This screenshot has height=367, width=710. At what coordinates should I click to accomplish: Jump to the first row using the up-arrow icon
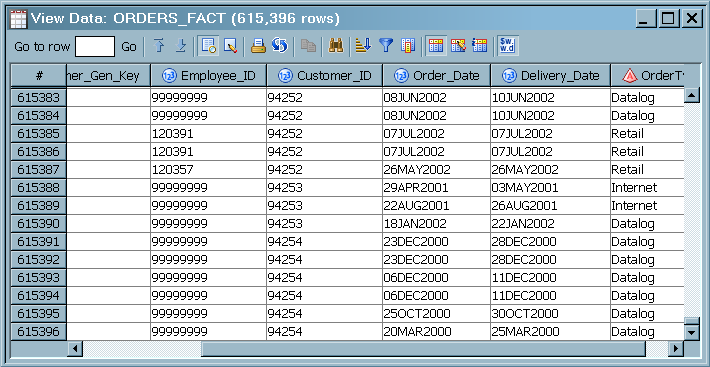click(x=158, y=46)
